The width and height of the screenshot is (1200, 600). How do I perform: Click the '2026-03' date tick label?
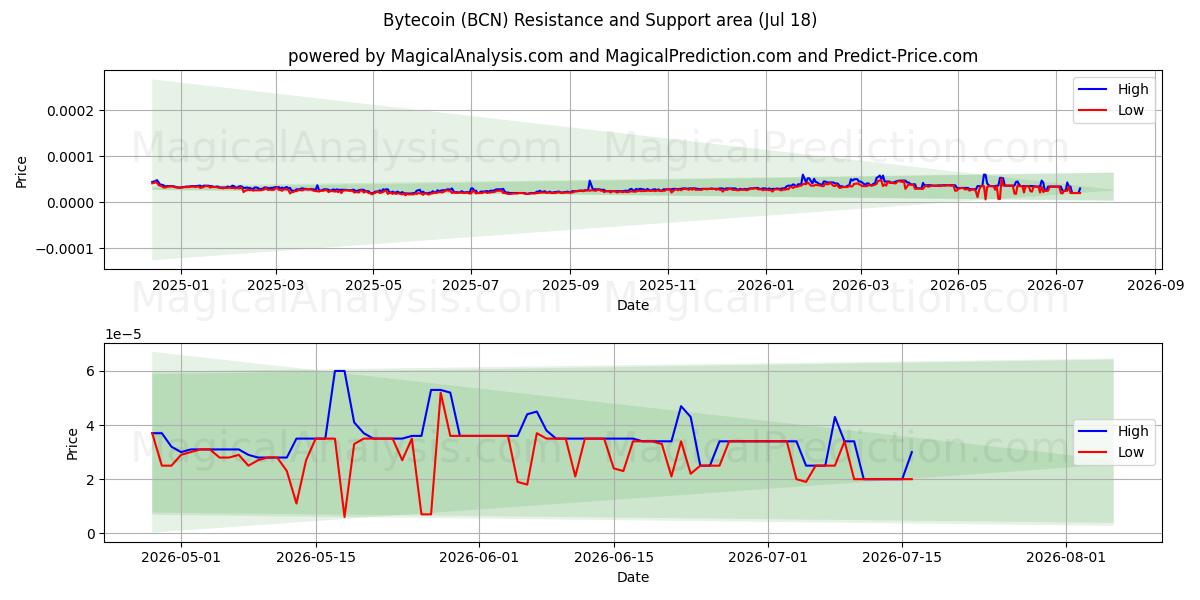coord(861,286)
